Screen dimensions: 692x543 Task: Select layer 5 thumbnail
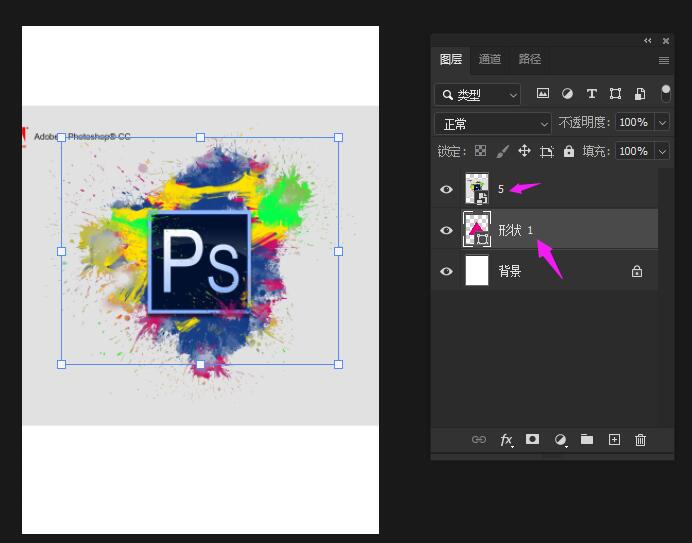477,189
